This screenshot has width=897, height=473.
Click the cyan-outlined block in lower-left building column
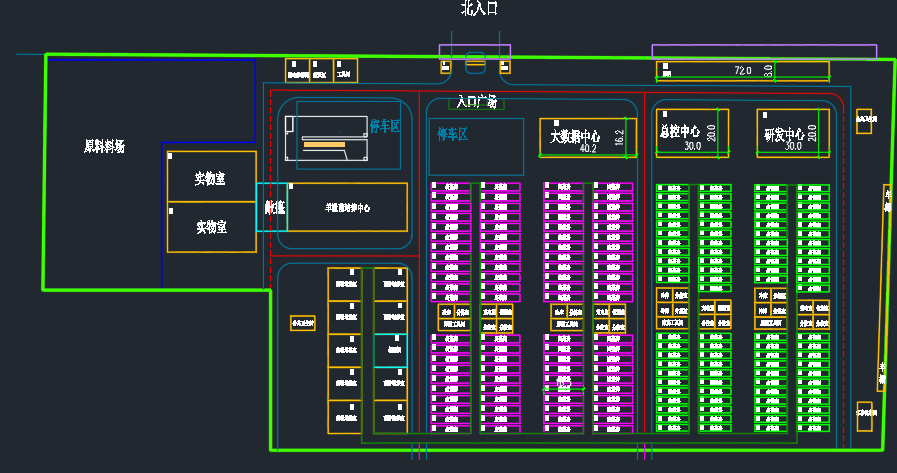pyautogui.click(x=390, y=350)
